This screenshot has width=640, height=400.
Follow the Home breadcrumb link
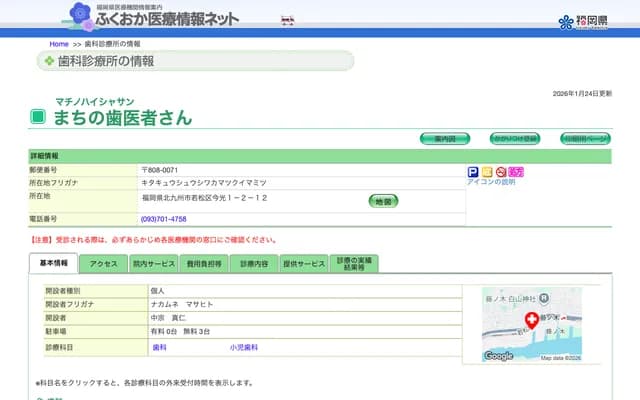pos(59,44)
